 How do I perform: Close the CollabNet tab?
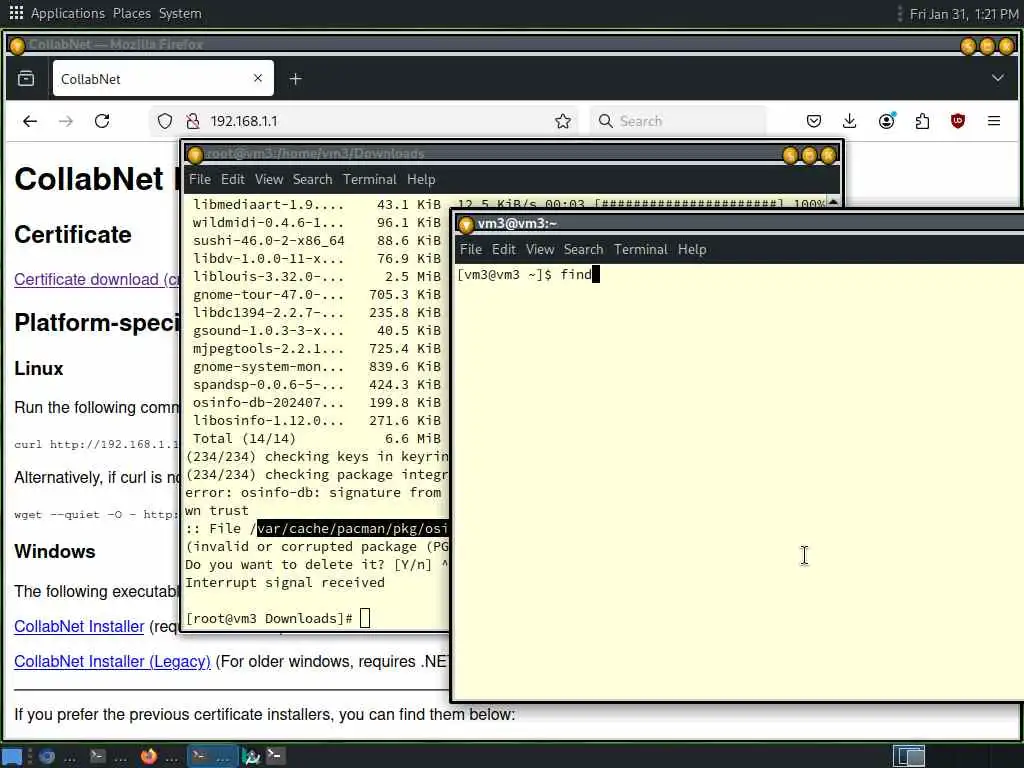(258, 78)
